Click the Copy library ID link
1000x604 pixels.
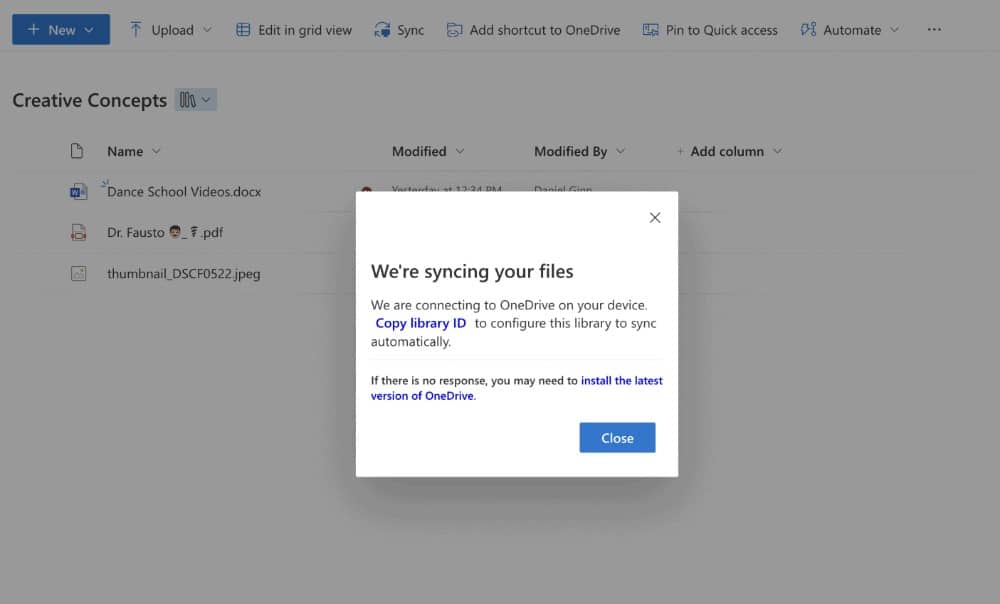click(420, 323)
